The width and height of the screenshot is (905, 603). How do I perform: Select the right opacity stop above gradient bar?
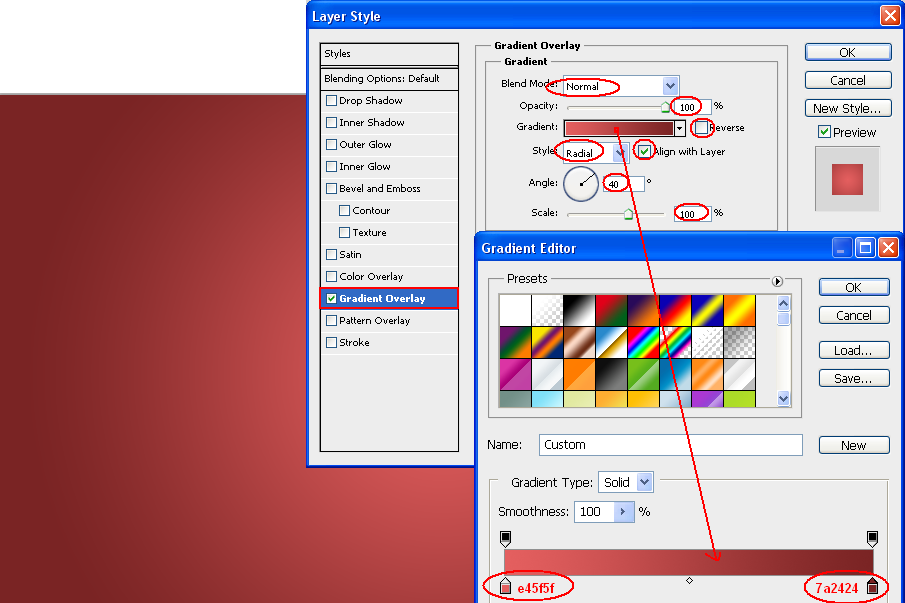[872, 538]
